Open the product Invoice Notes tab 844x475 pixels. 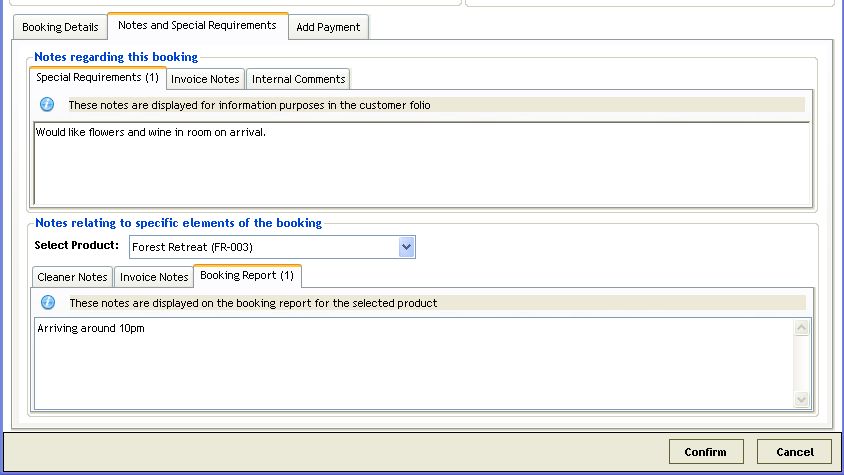click(154, 277)
